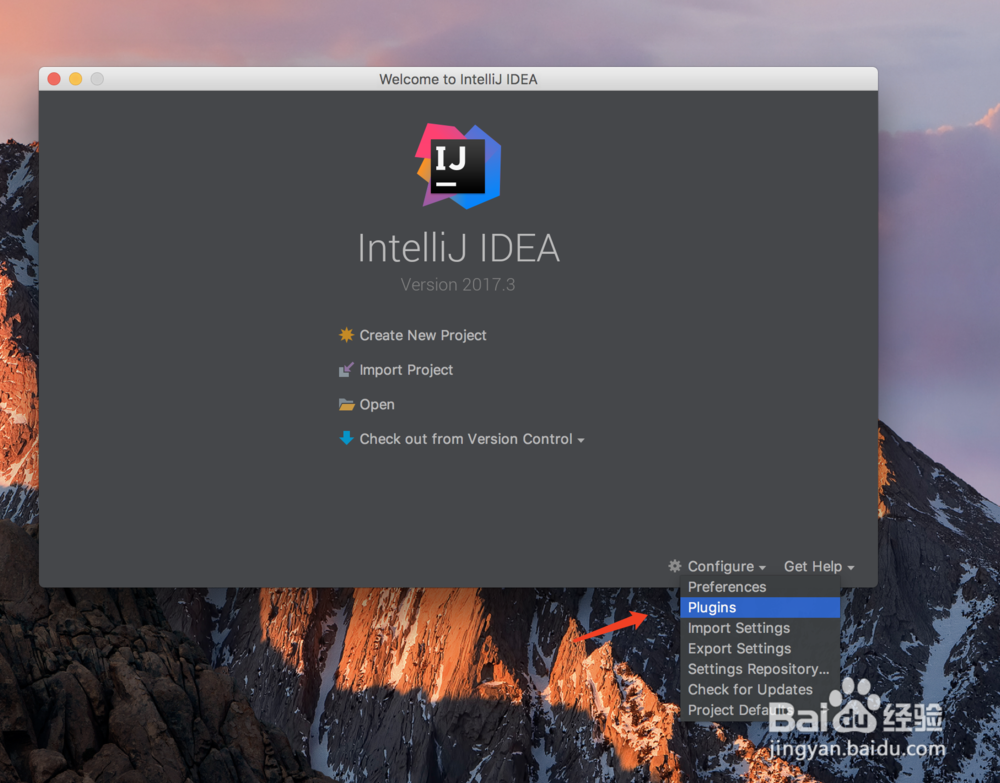Open Preferences from Configure menu
This screenshot has width=1000, height=783.
click(760, 587)
